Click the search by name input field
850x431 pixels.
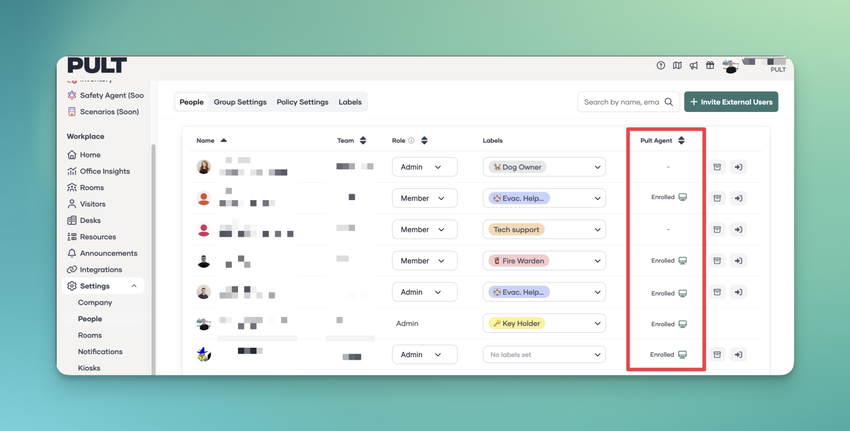620,102
